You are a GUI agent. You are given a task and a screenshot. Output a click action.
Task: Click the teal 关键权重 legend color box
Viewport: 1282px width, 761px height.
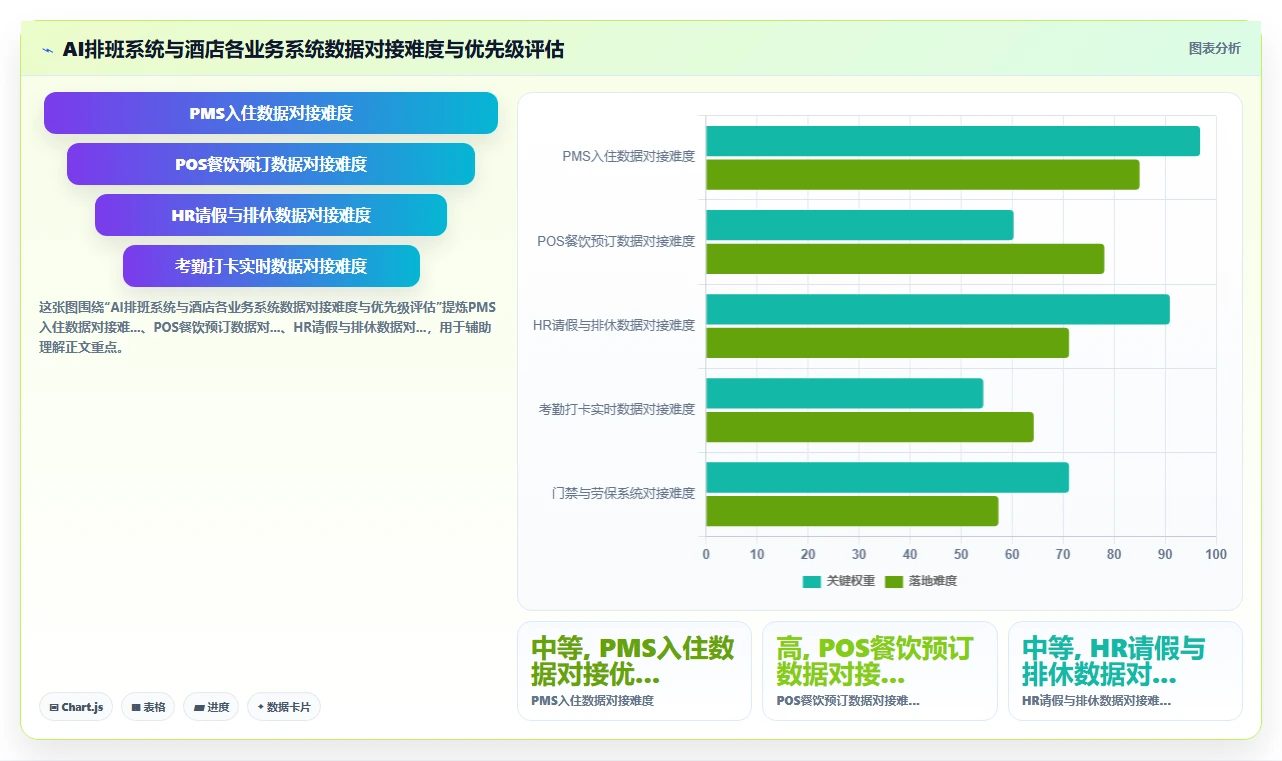812,581
